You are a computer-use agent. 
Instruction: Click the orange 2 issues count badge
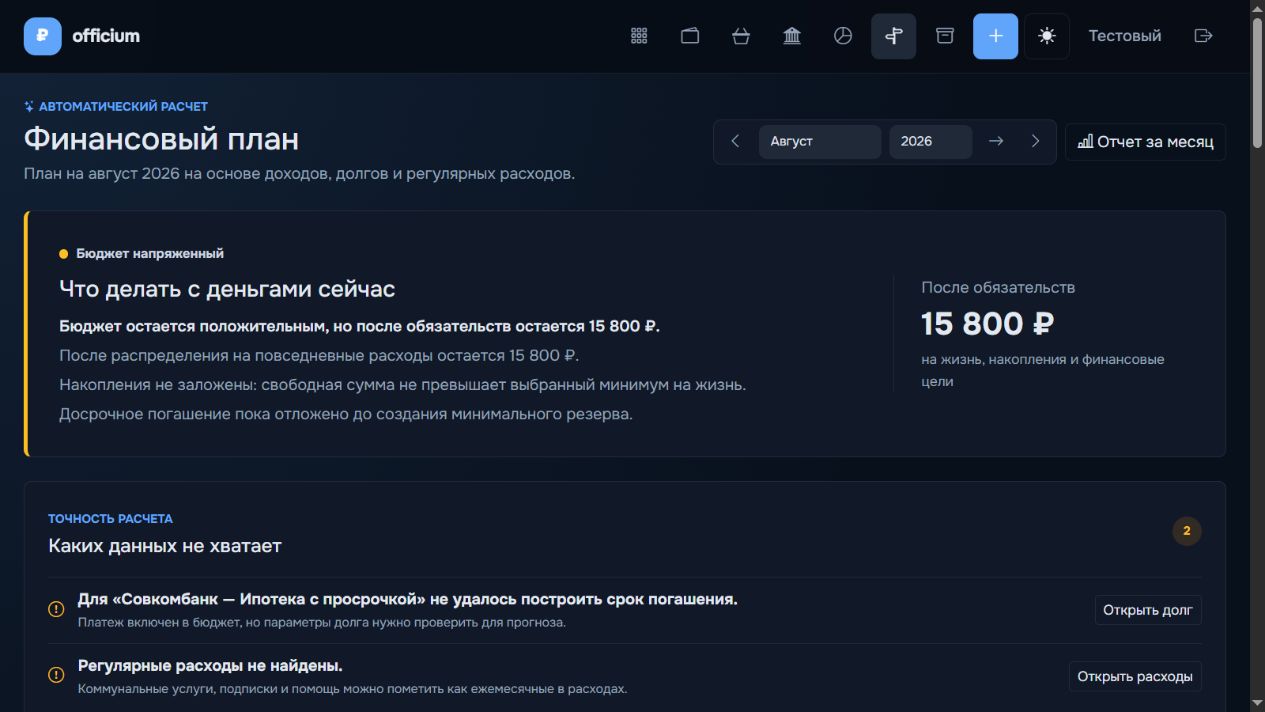[1187, 531]
